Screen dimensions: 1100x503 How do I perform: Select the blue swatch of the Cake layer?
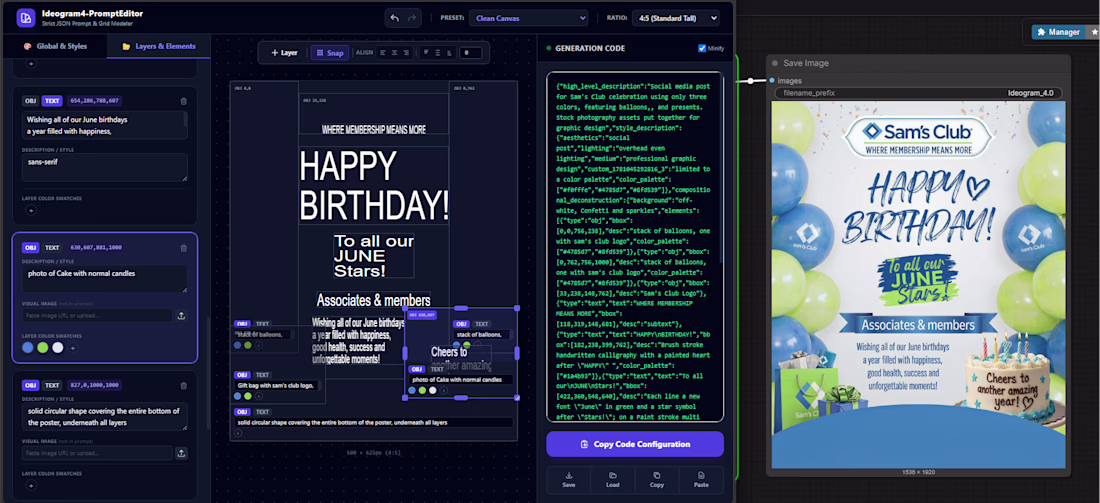(x=28, y=348)
